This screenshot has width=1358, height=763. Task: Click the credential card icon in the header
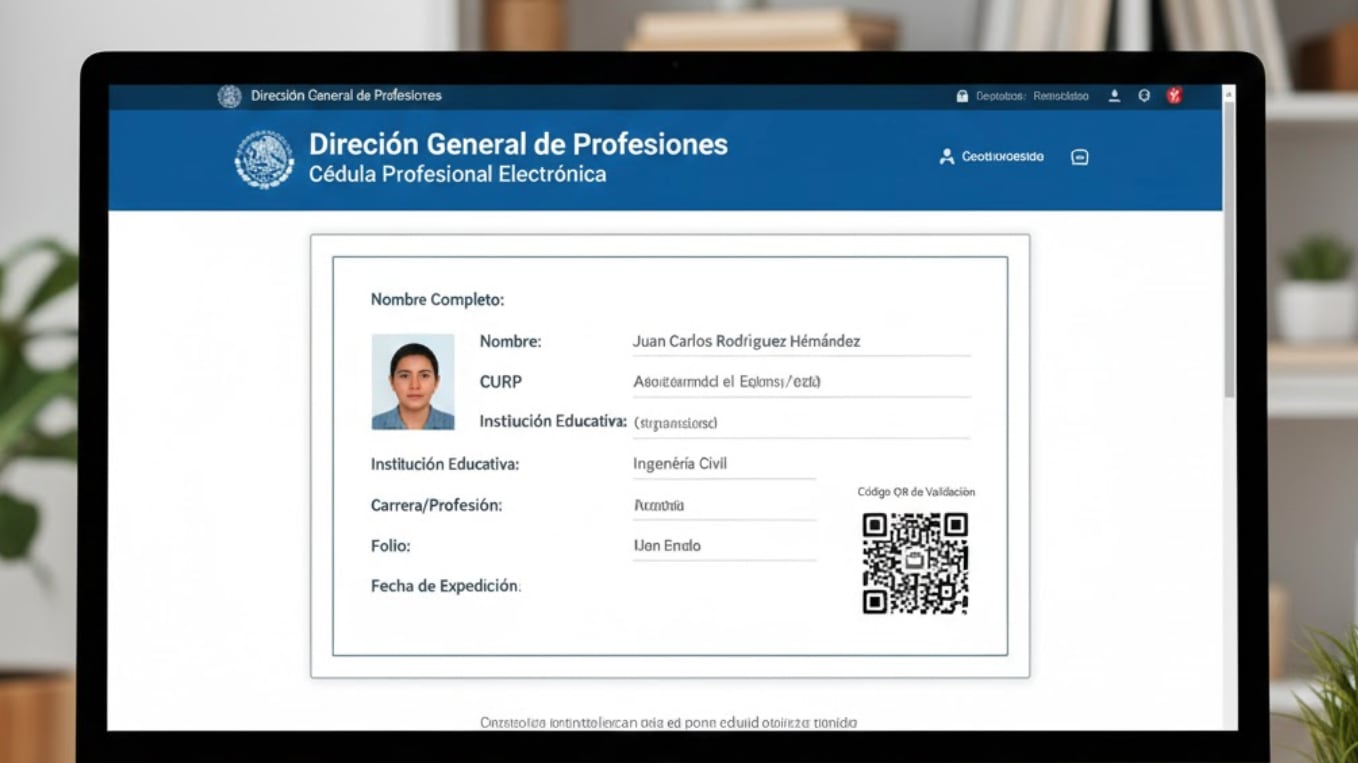click(x=1079, y=157)
